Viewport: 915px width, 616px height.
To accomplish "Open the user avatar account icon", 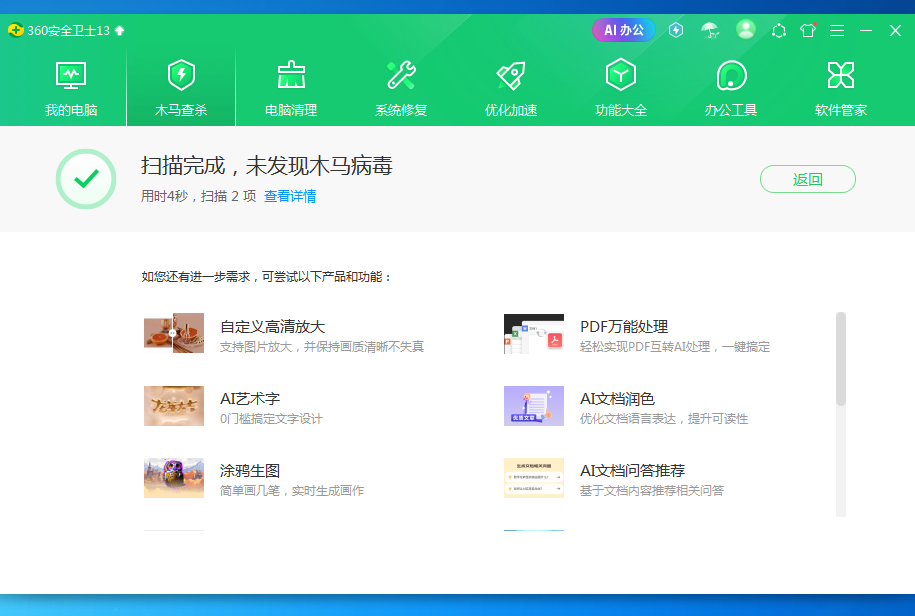I will (x=745, y=29).
